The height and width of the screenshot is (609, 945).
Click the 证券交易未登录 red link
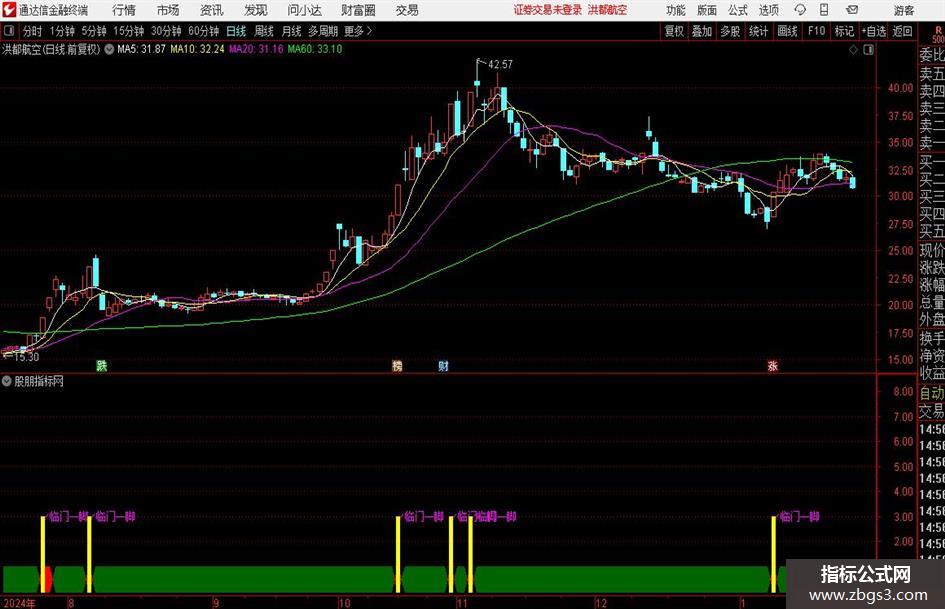(548, 10)
